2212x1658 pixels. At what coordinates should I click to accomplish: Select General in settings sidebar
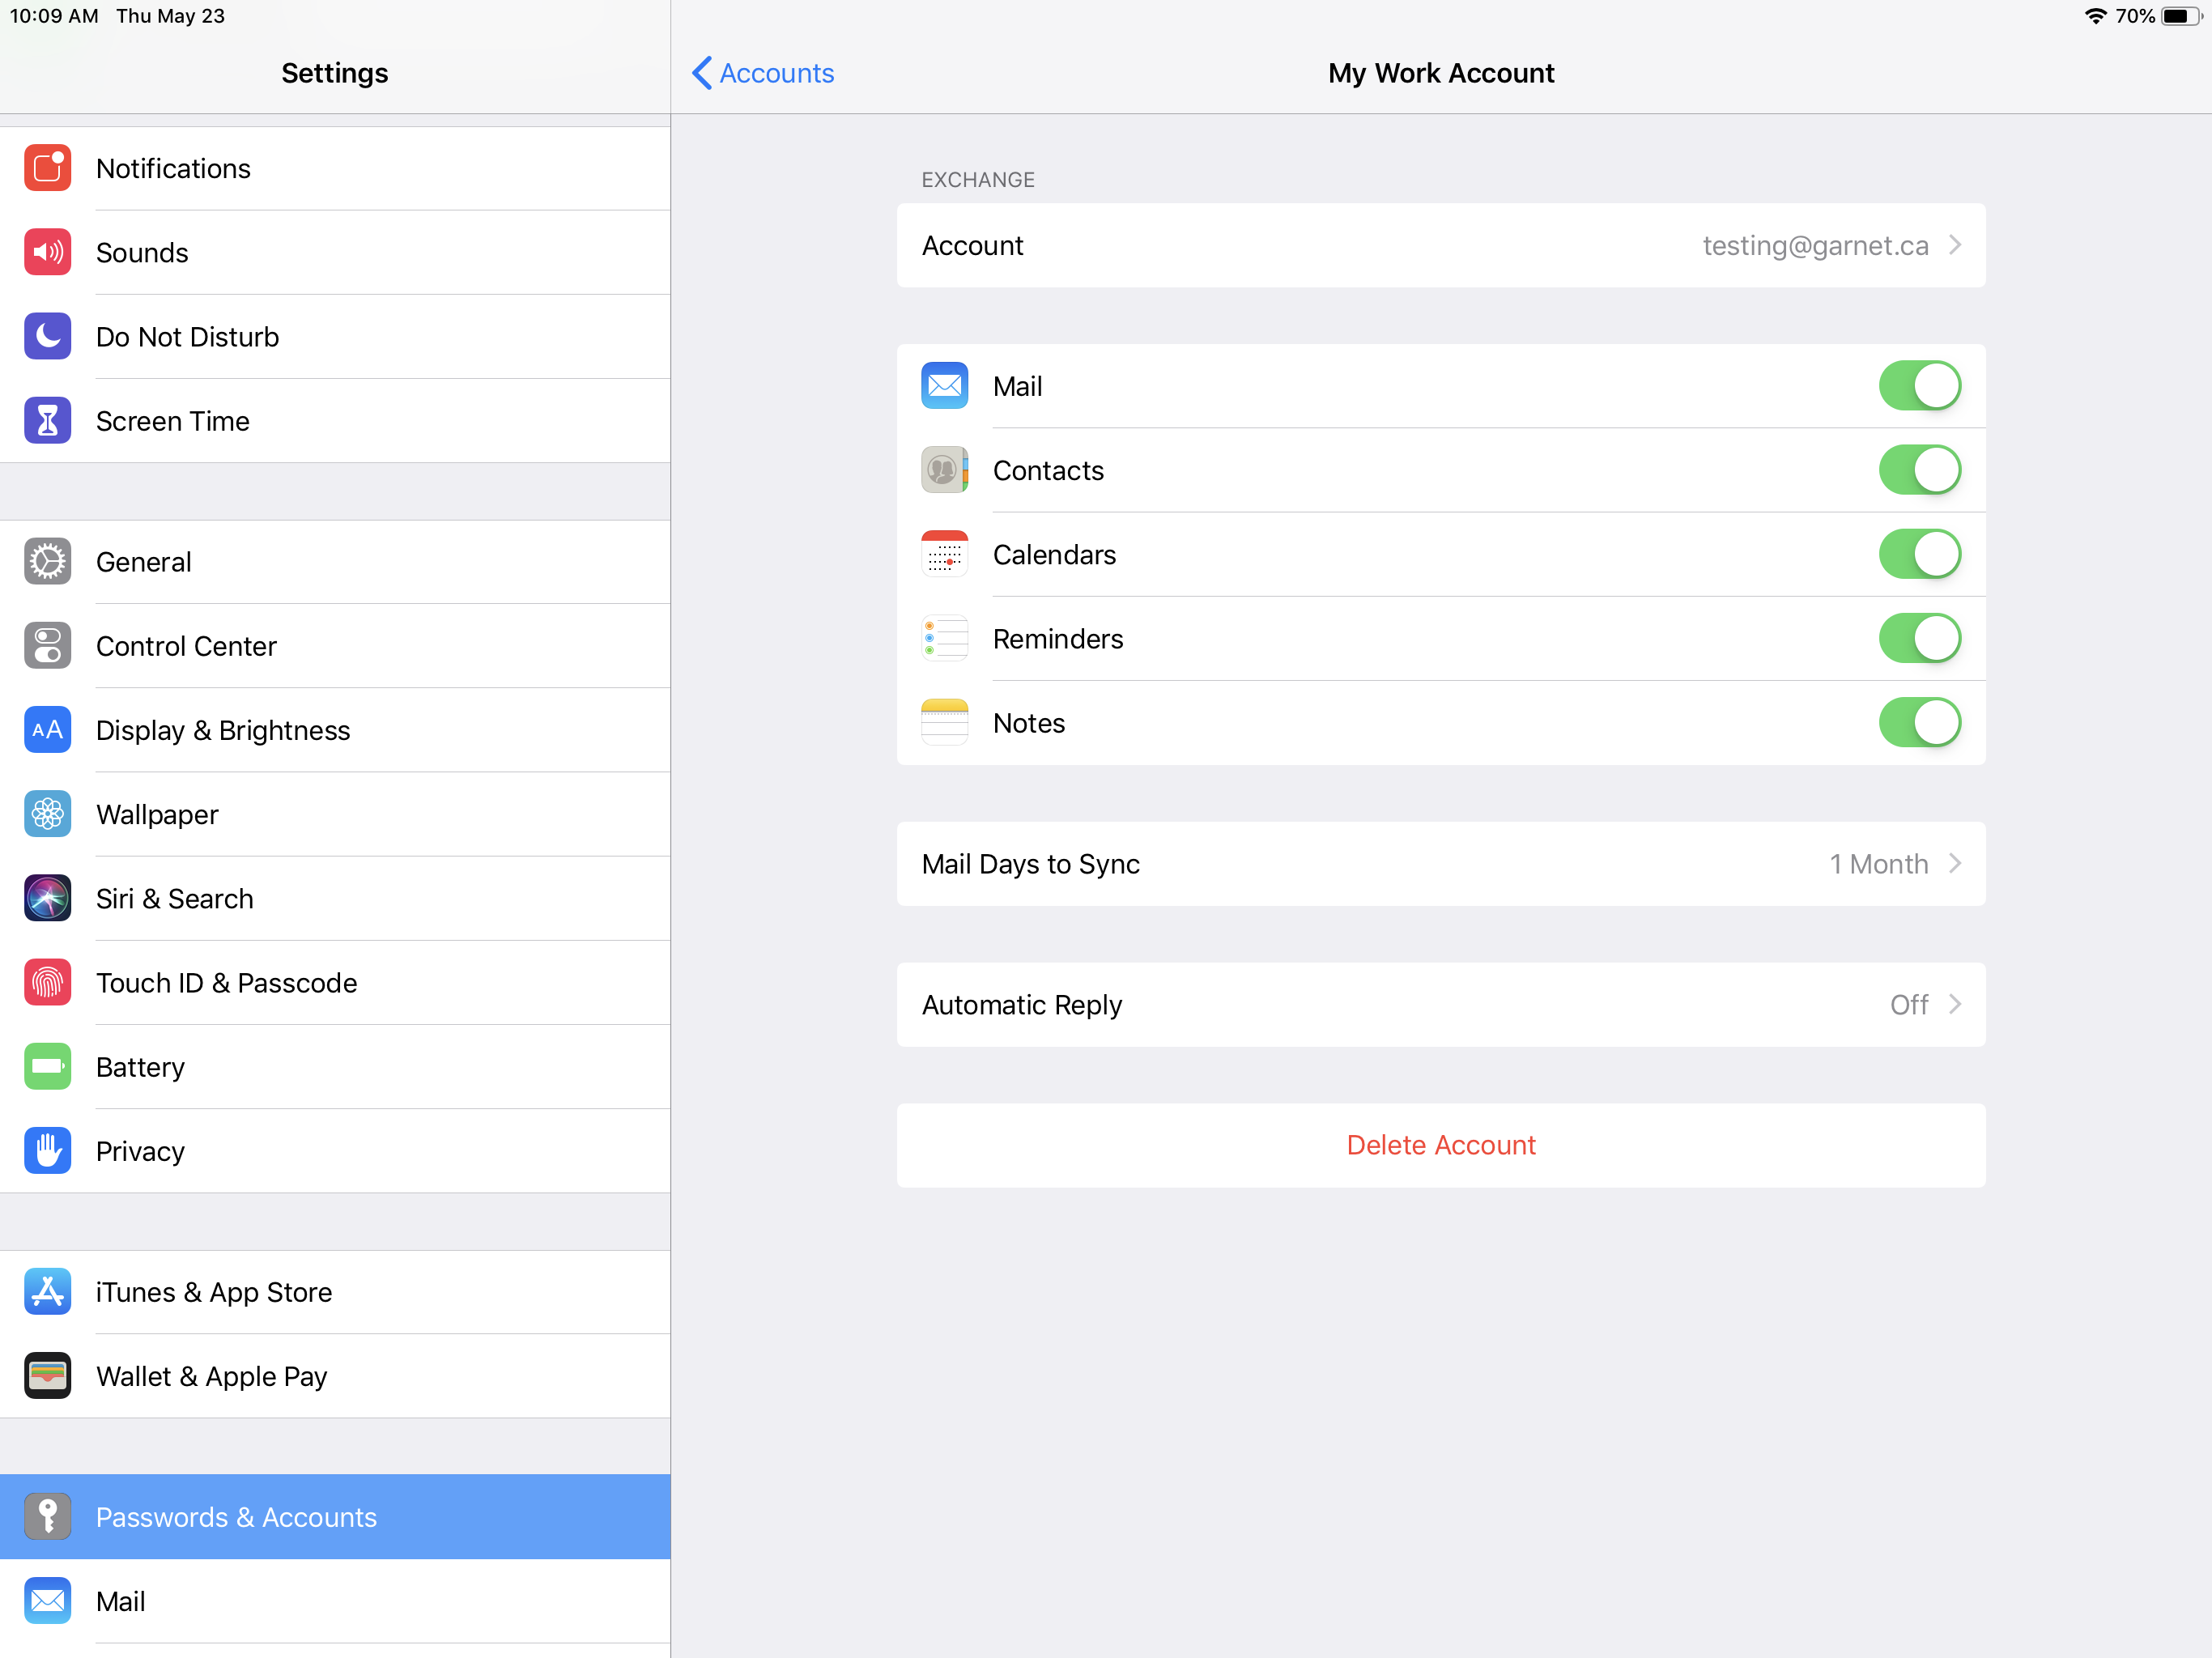144,562
